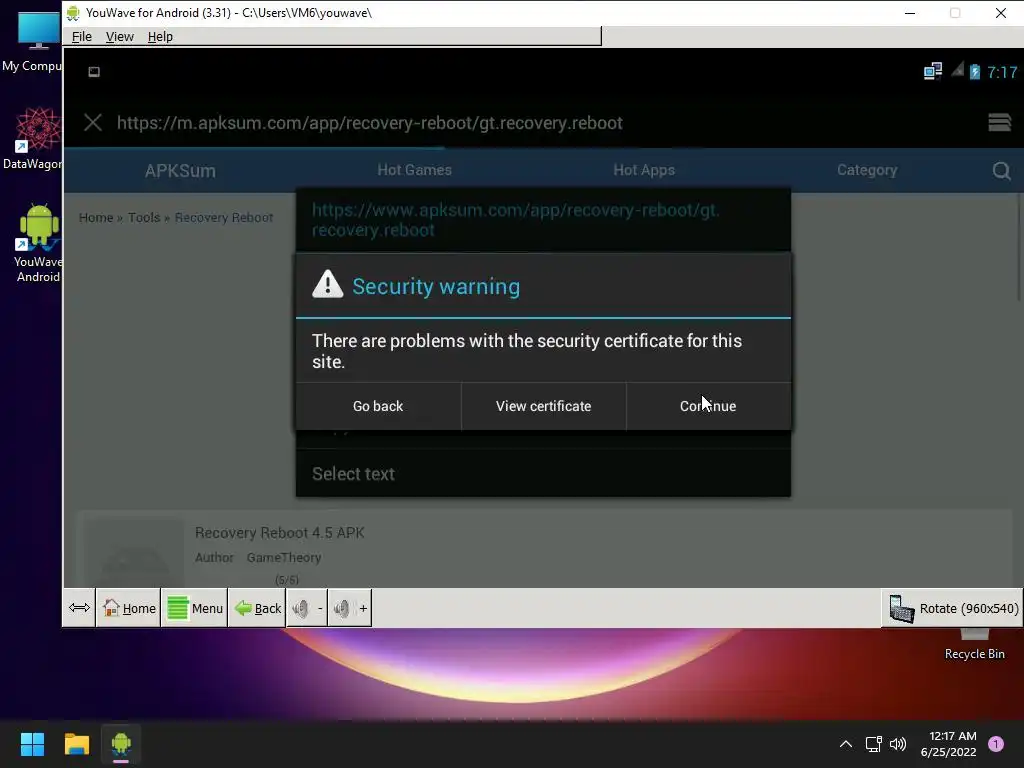Click GameTheory author name
This screenshot has height=768, width=1024.
click(283, 558)
